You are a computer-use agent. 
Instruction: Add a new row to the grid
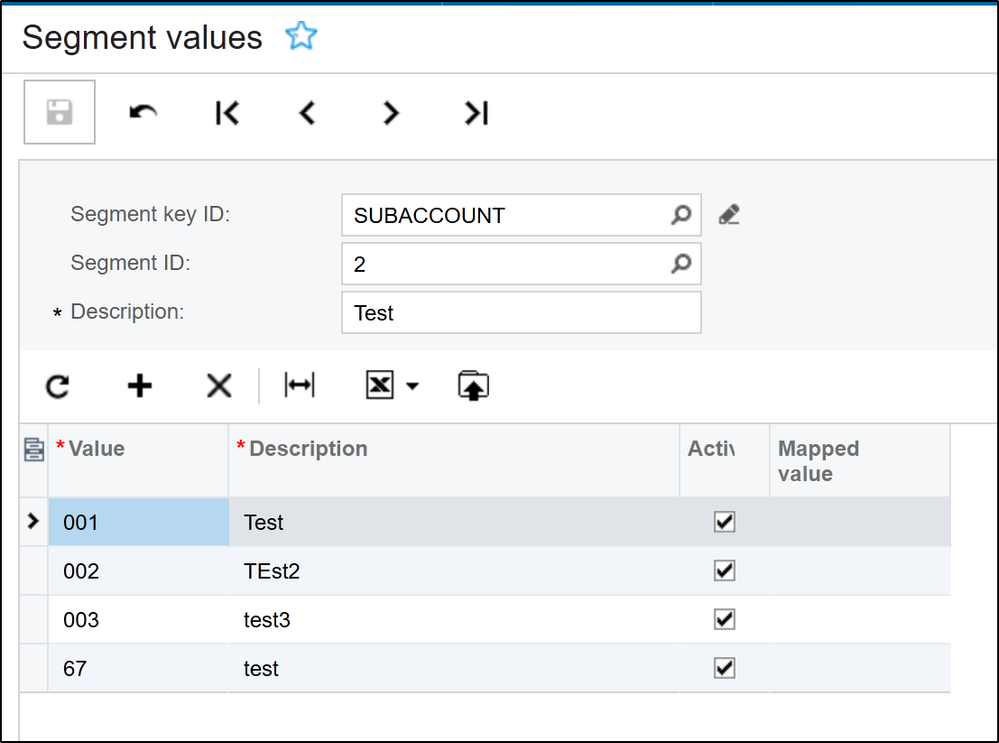tap(140, 386)
